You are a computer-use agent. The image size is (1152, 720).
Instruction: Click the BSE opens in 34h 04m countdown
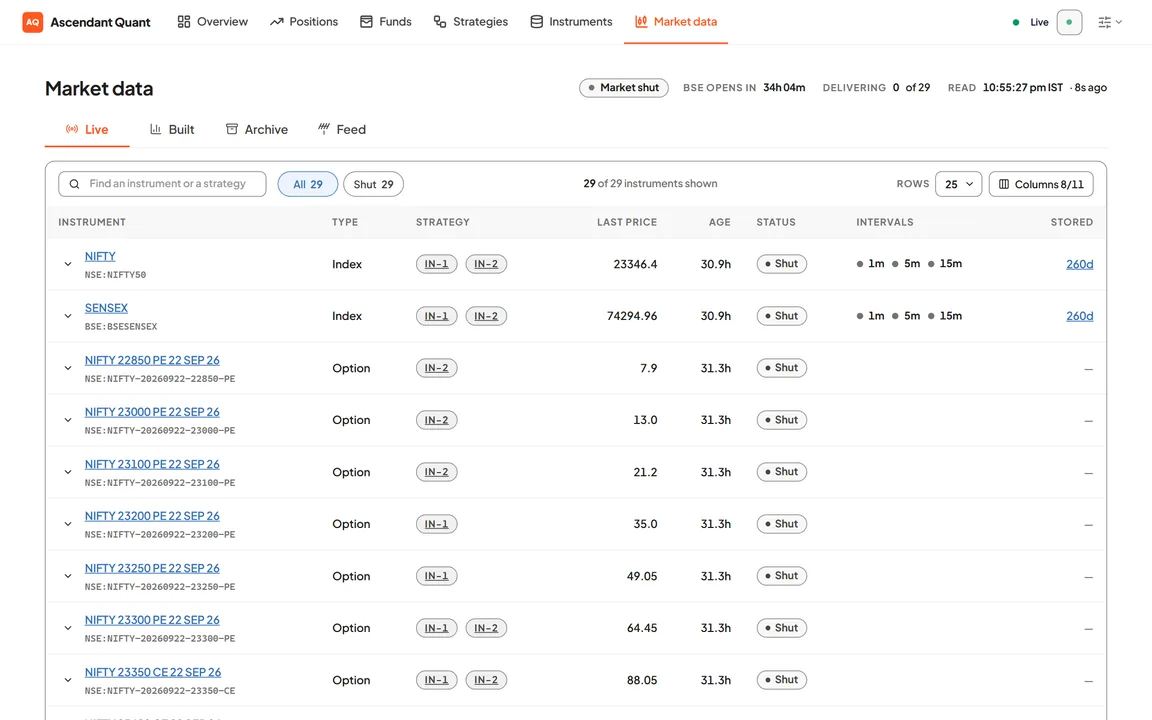(744, 87)
